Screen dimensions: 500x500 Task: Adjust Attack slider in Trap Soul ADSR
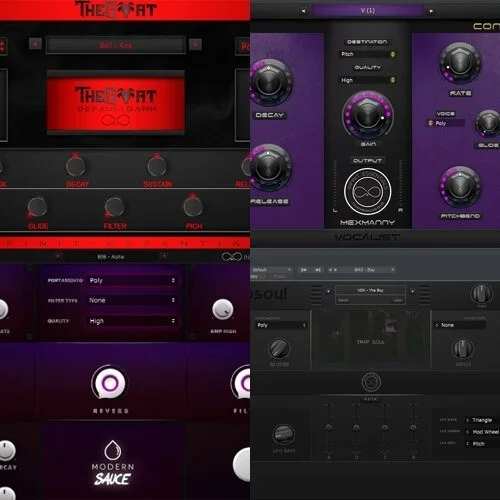(329, 428)
